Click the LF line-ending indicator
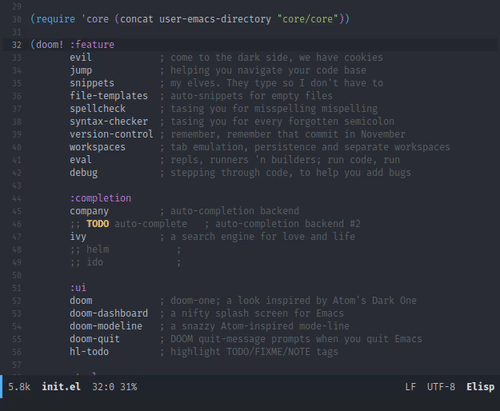The image size is (500, 411). coord(410,387)
